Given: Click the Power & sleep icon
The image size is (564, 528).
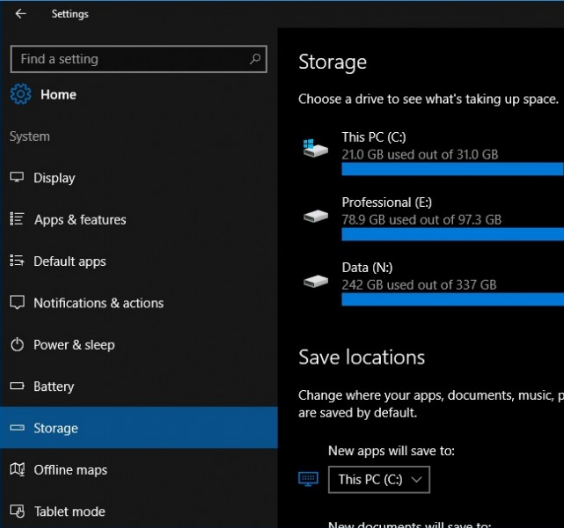Looking at the screenshot, I should tap(17, 344).
